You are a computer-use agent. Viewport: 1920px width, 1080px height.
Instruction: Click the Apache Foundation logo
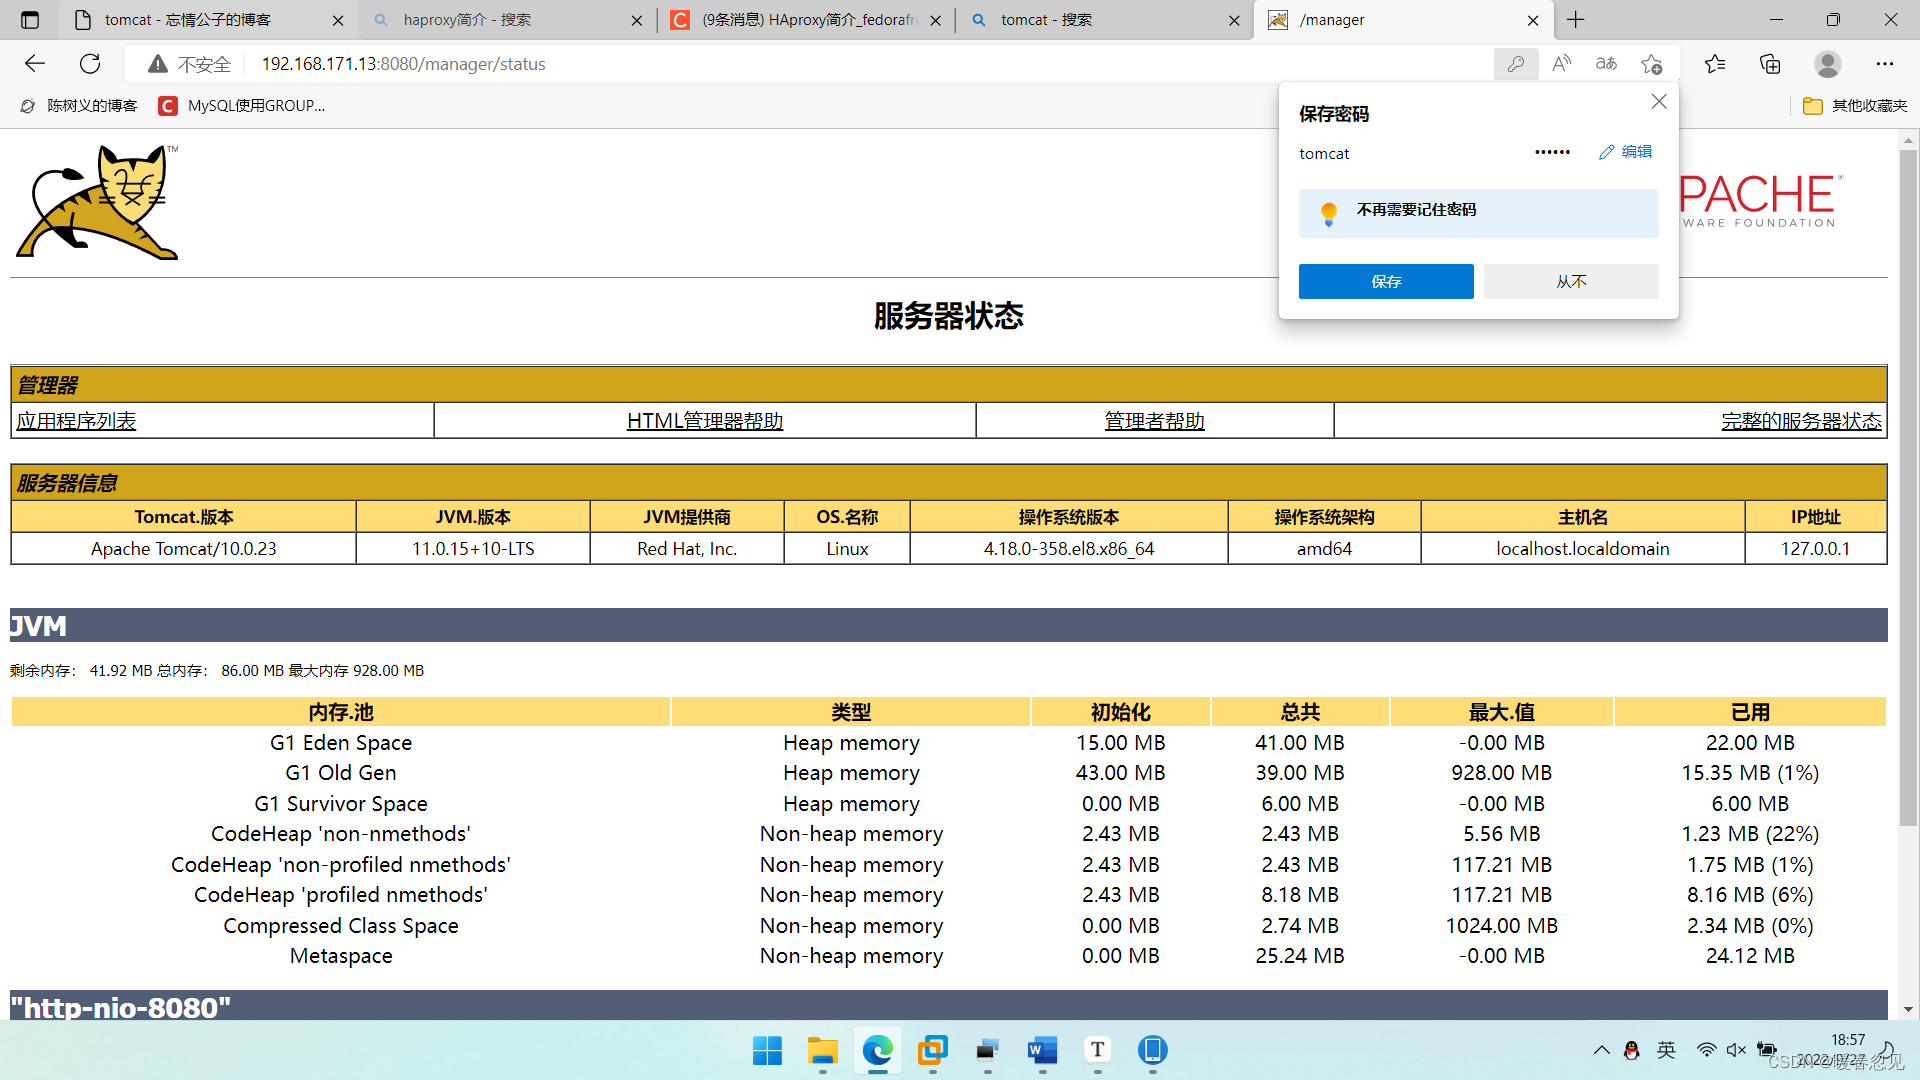coord(1760,202)
